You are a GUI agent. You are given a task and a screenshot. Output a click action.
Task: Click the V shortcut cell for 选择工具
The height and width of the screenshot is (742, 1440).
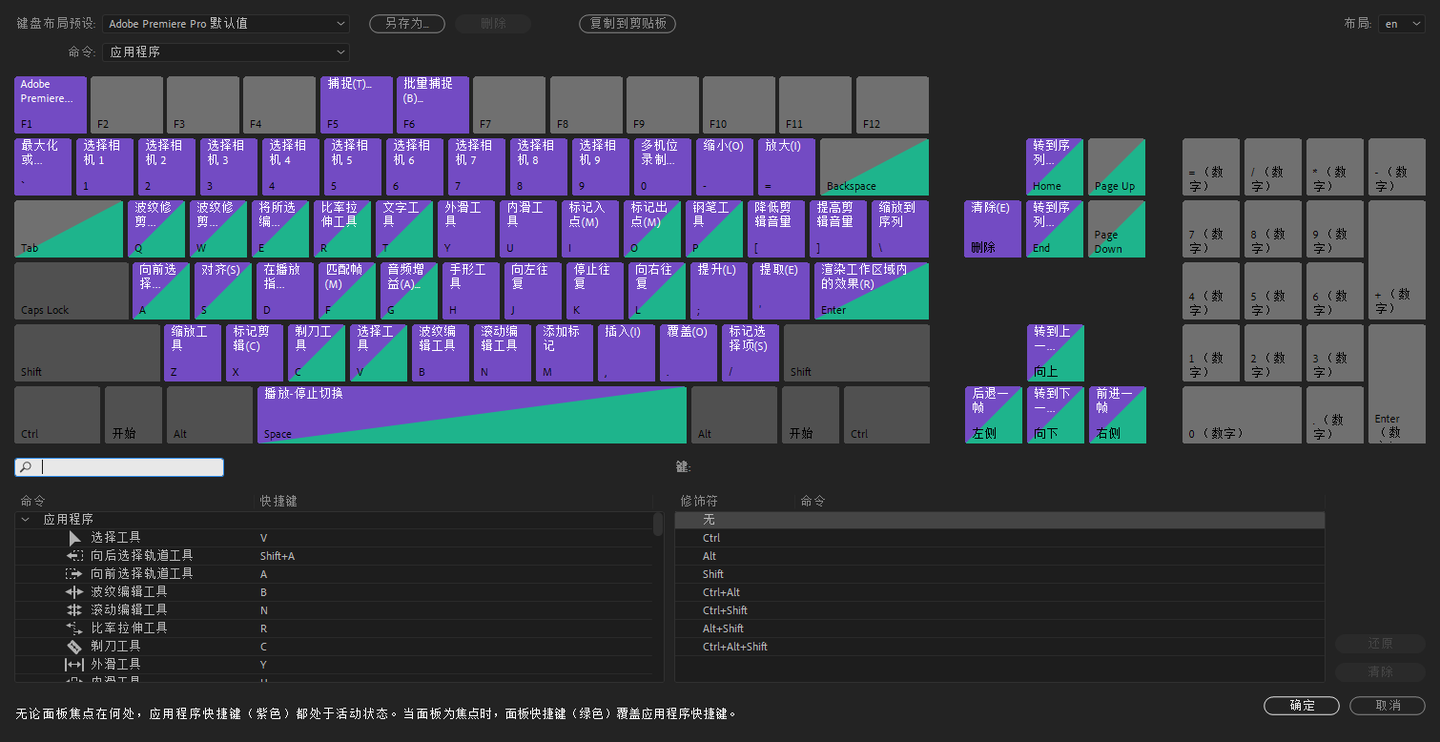click(x=264, y=538)
